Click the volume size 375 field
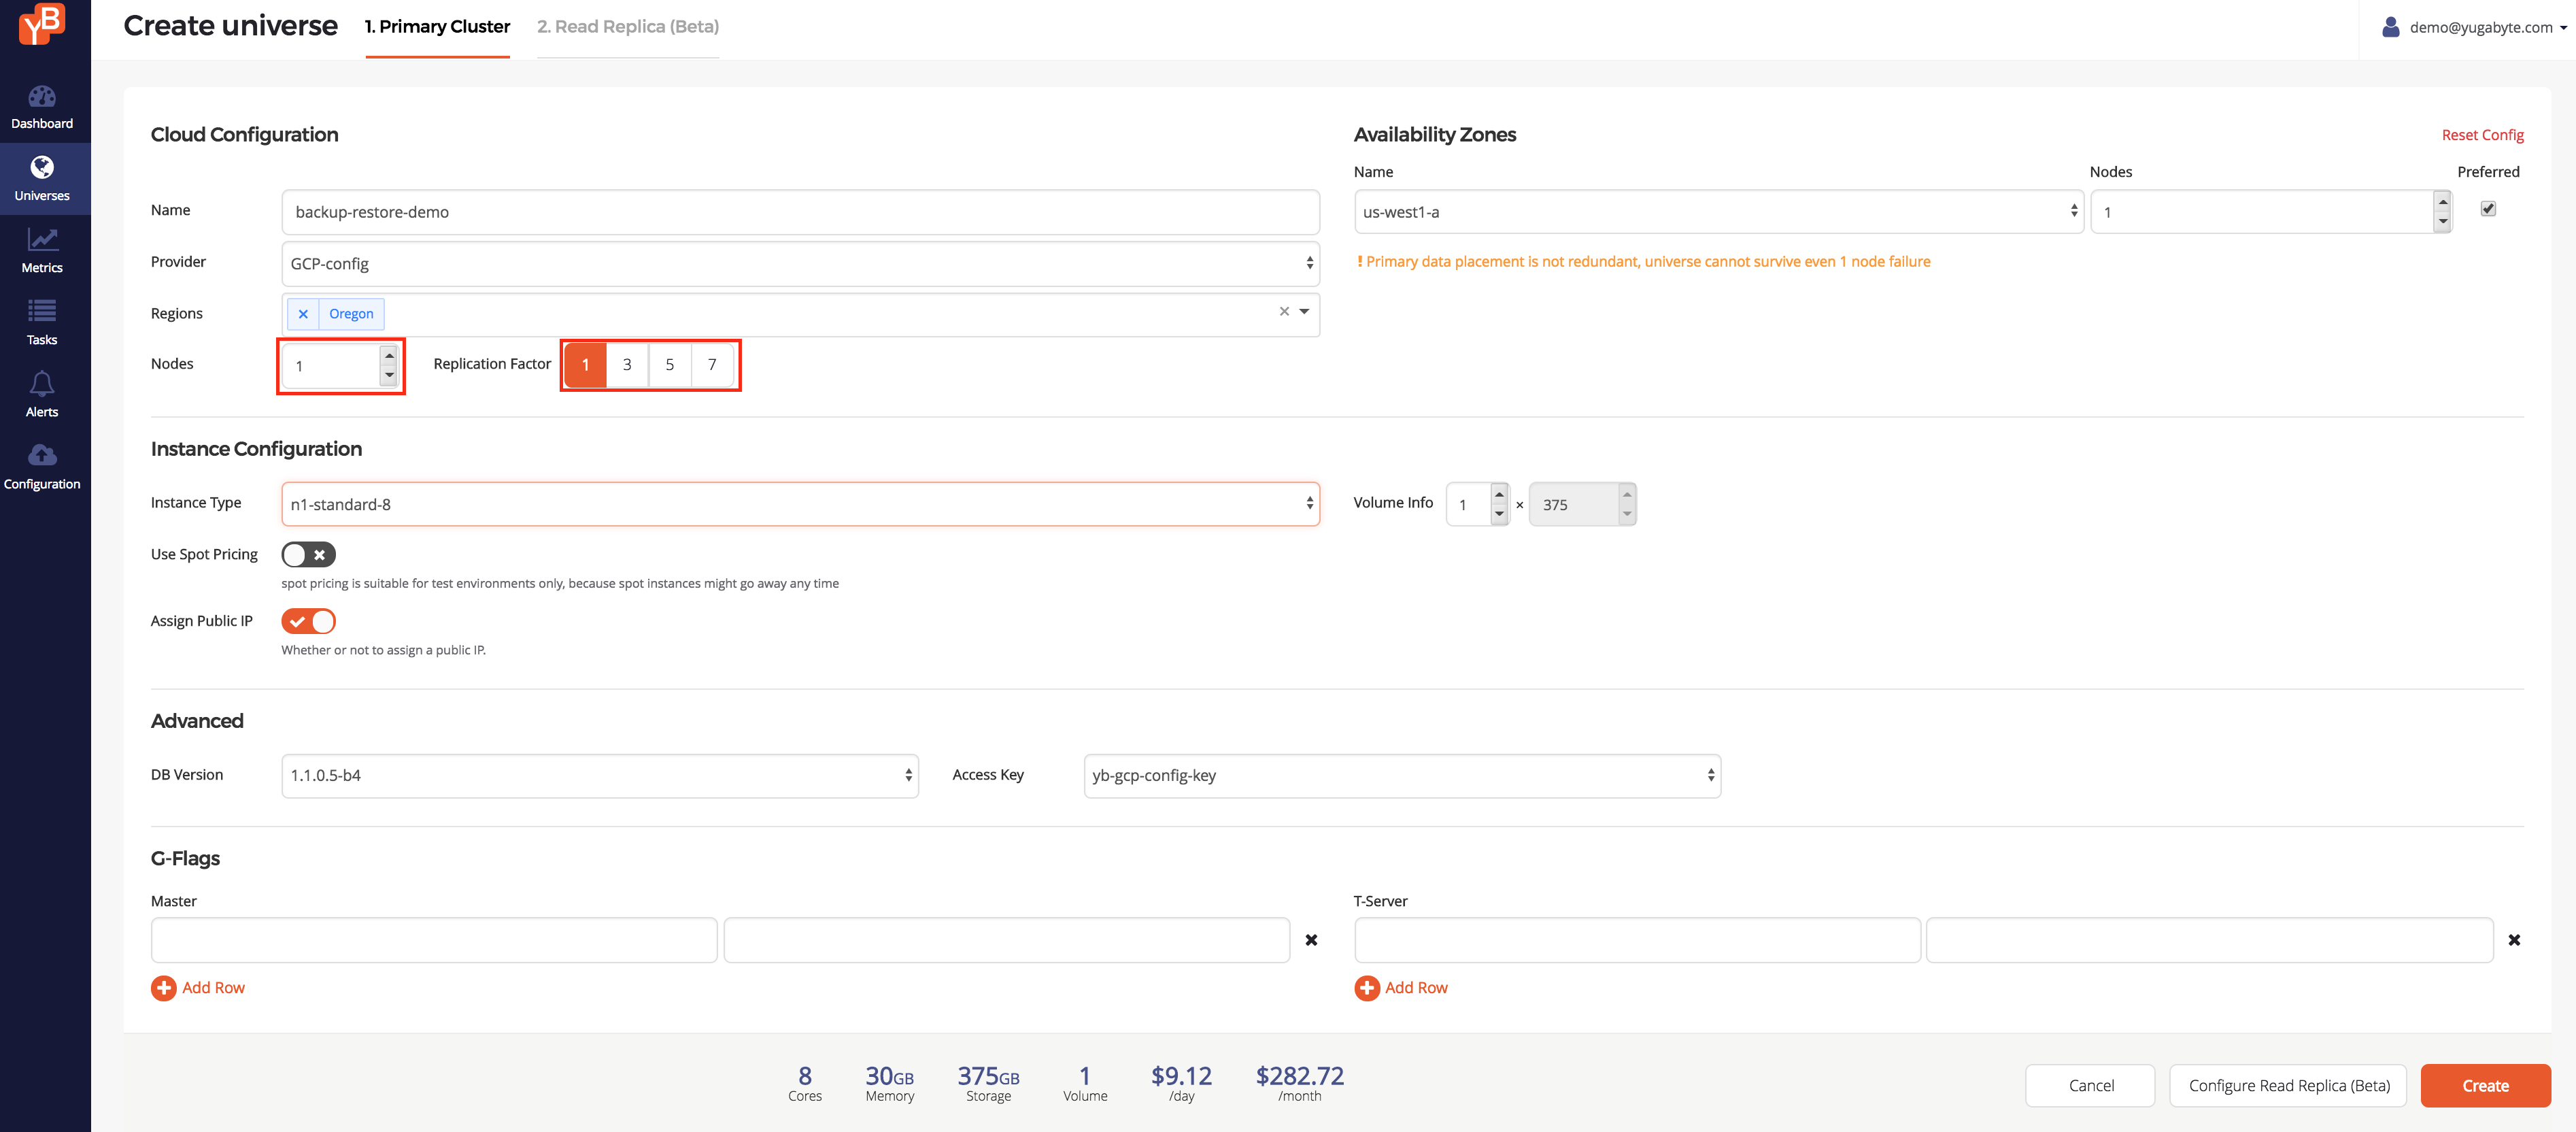2576x1132 pixels. (x=1582, y=505)
